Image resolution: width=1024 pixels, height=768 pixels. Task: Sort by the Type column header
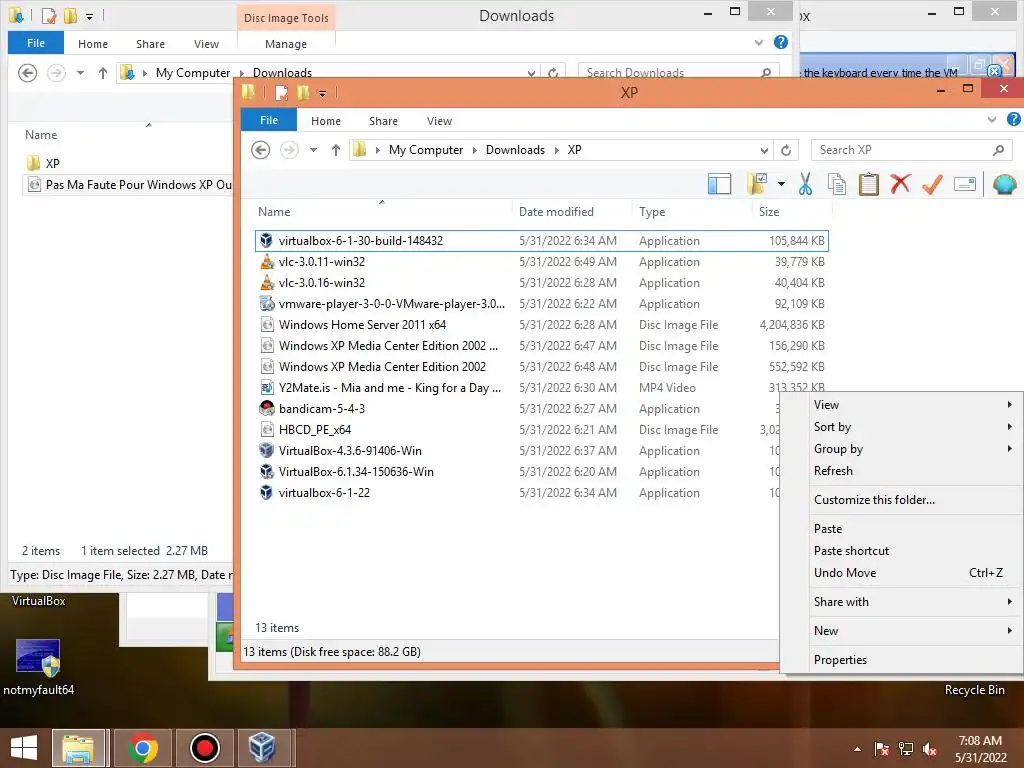pos(692,212)
